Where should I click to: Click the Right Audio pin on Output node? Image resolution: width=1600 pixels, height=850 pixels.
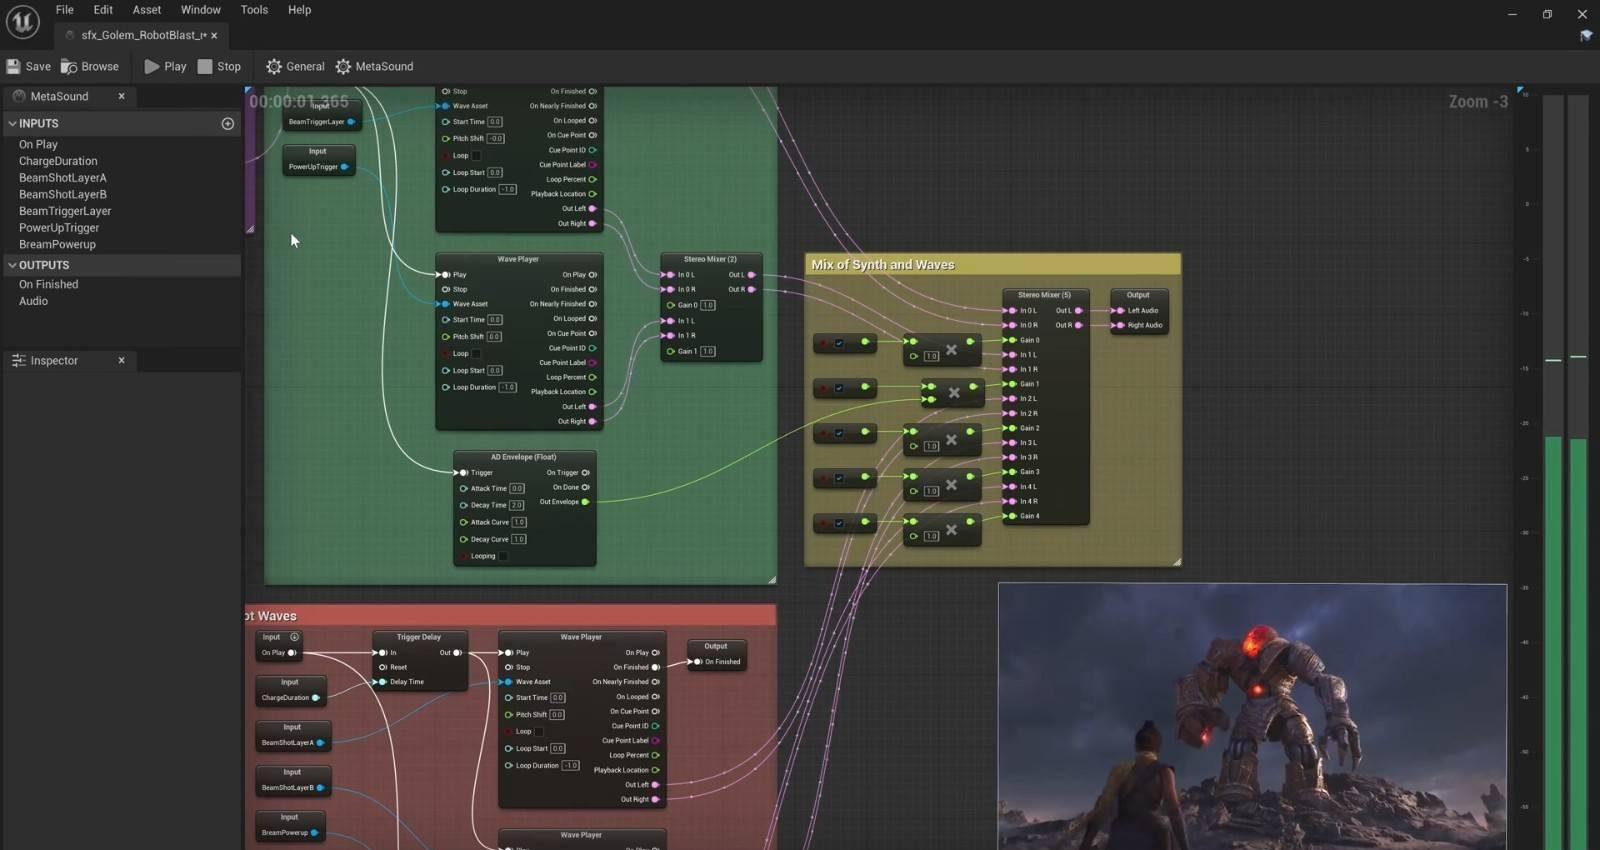pyautogui.click(x=1120, y=325)
